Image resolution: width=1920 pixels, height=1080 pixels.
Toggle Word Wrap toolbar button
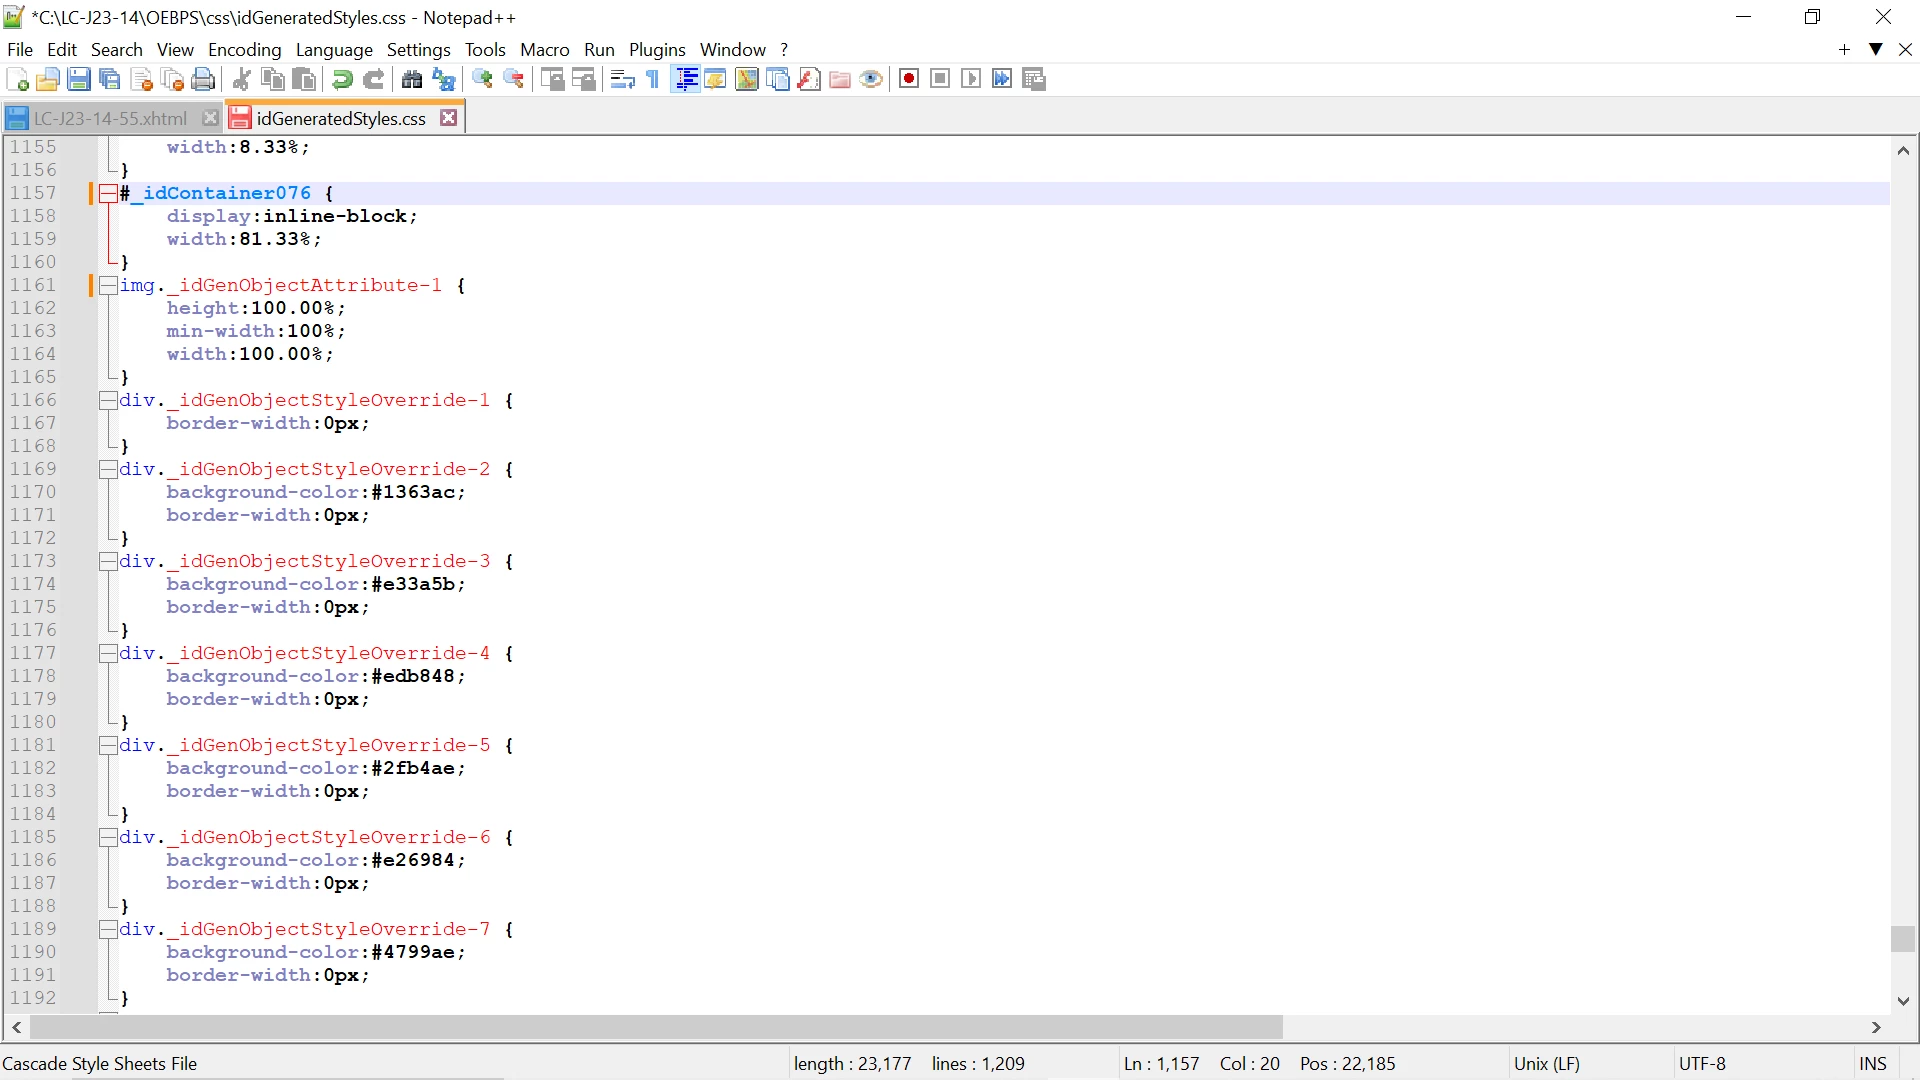point(622,79)
